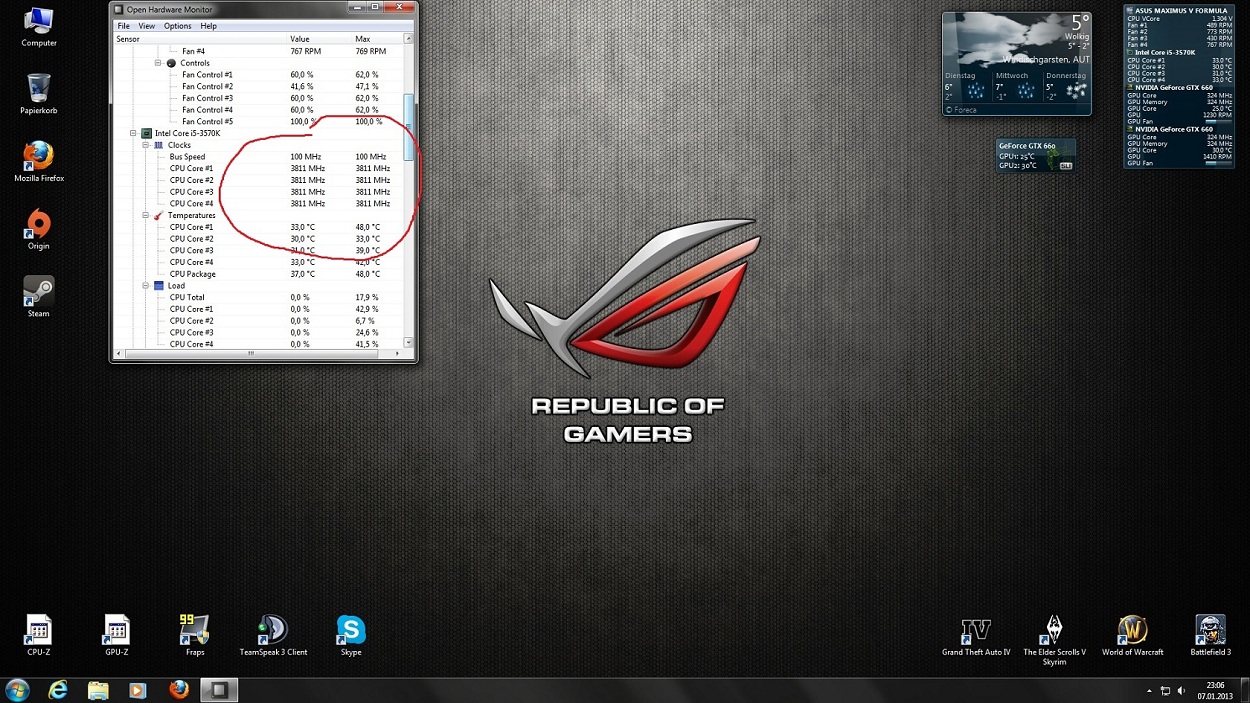
Task: Launch the Battlefield 3 desktop shortcut
Action: (1210, 635)
